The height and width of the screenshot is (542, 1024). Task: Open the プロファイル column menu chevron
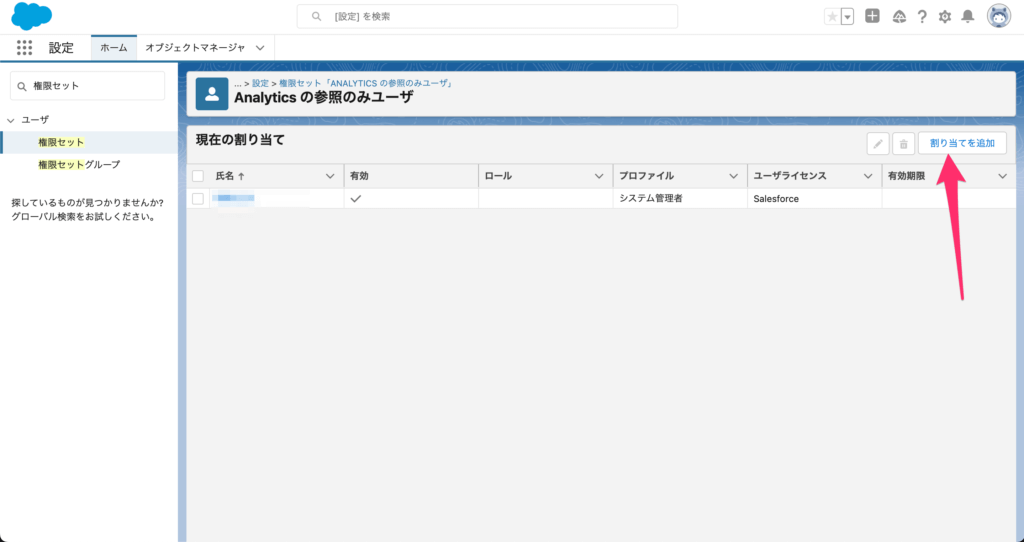[x=733, y=176]
